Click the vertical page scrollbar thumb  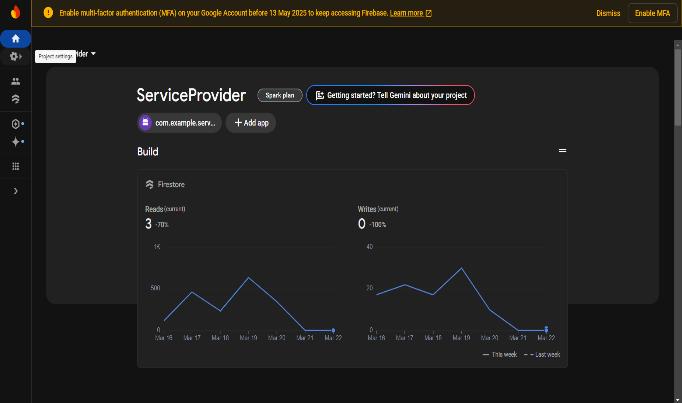678,87
